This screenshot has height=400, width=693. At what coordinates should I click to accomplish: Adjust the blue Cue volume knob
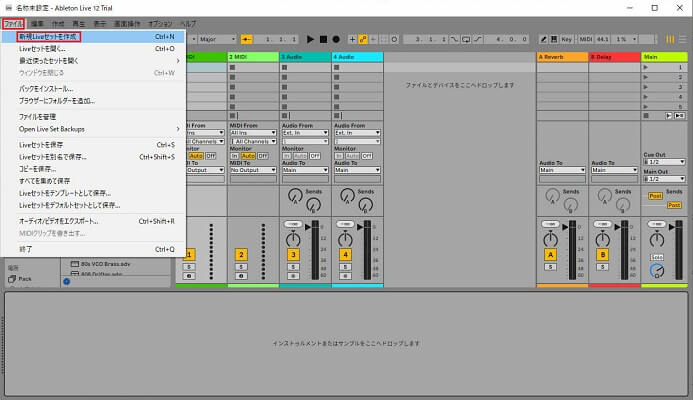tap(657, 270)
